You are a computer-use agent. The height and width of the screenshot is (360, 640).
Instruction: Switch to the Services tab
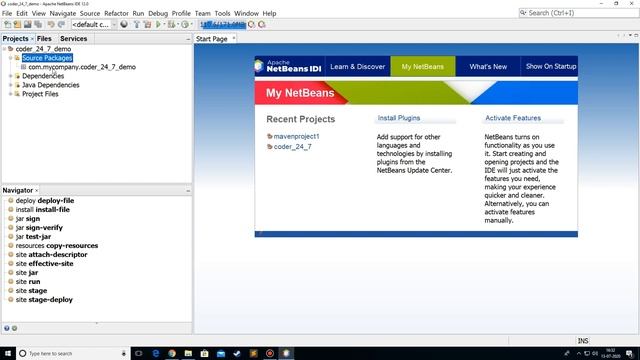(x=73, y=38)
